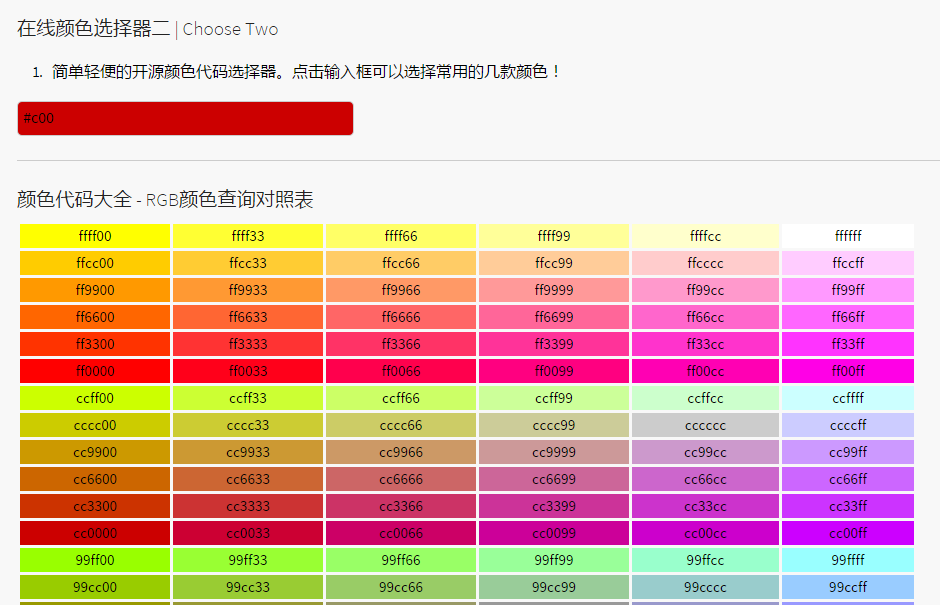Select the ff9933 orange swatch
Viewport: 940px width, 605px height.
click(x=248, y=290)
